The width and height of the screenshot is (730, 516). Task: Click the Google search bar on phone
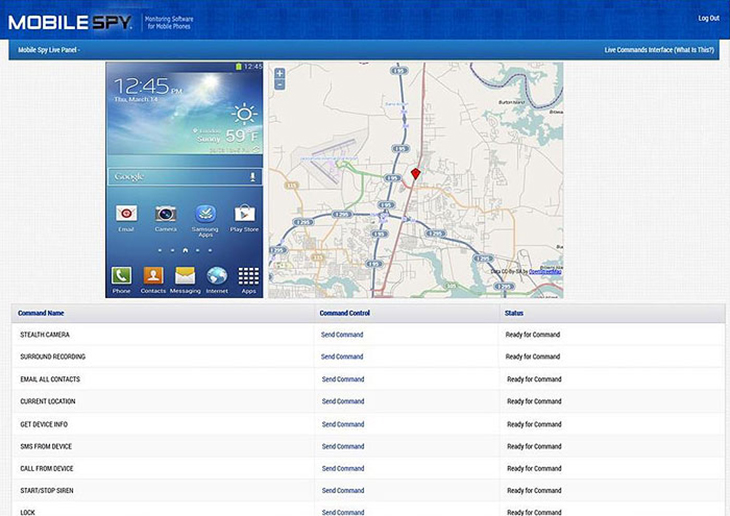tap(185, 177)
